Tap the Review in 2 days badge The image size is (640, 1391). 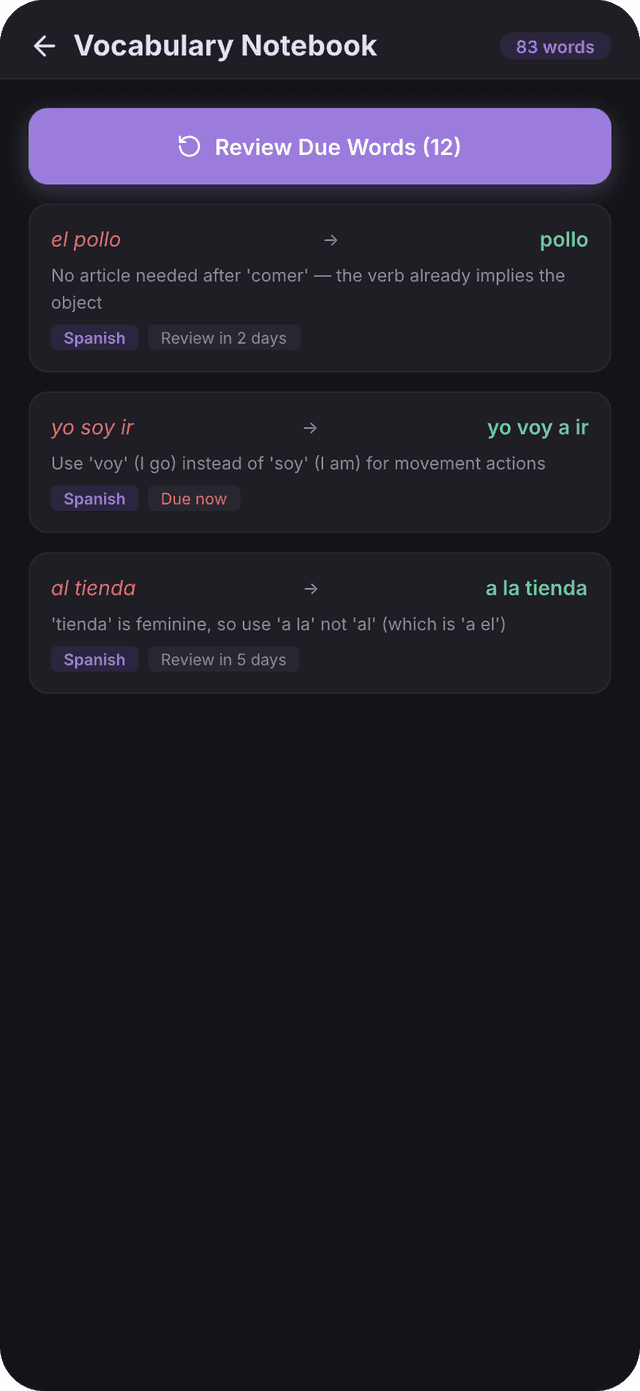(224, 338)
